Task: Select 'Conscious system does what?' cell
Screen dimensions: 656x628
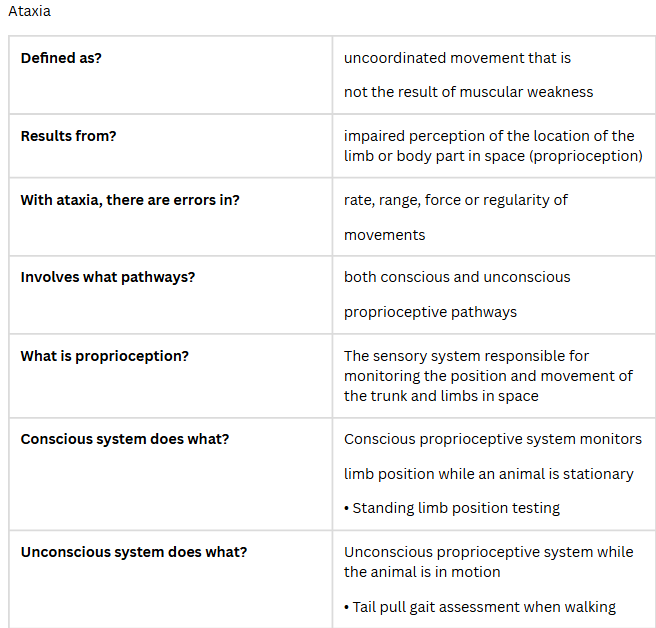Action: coord(124,439)
